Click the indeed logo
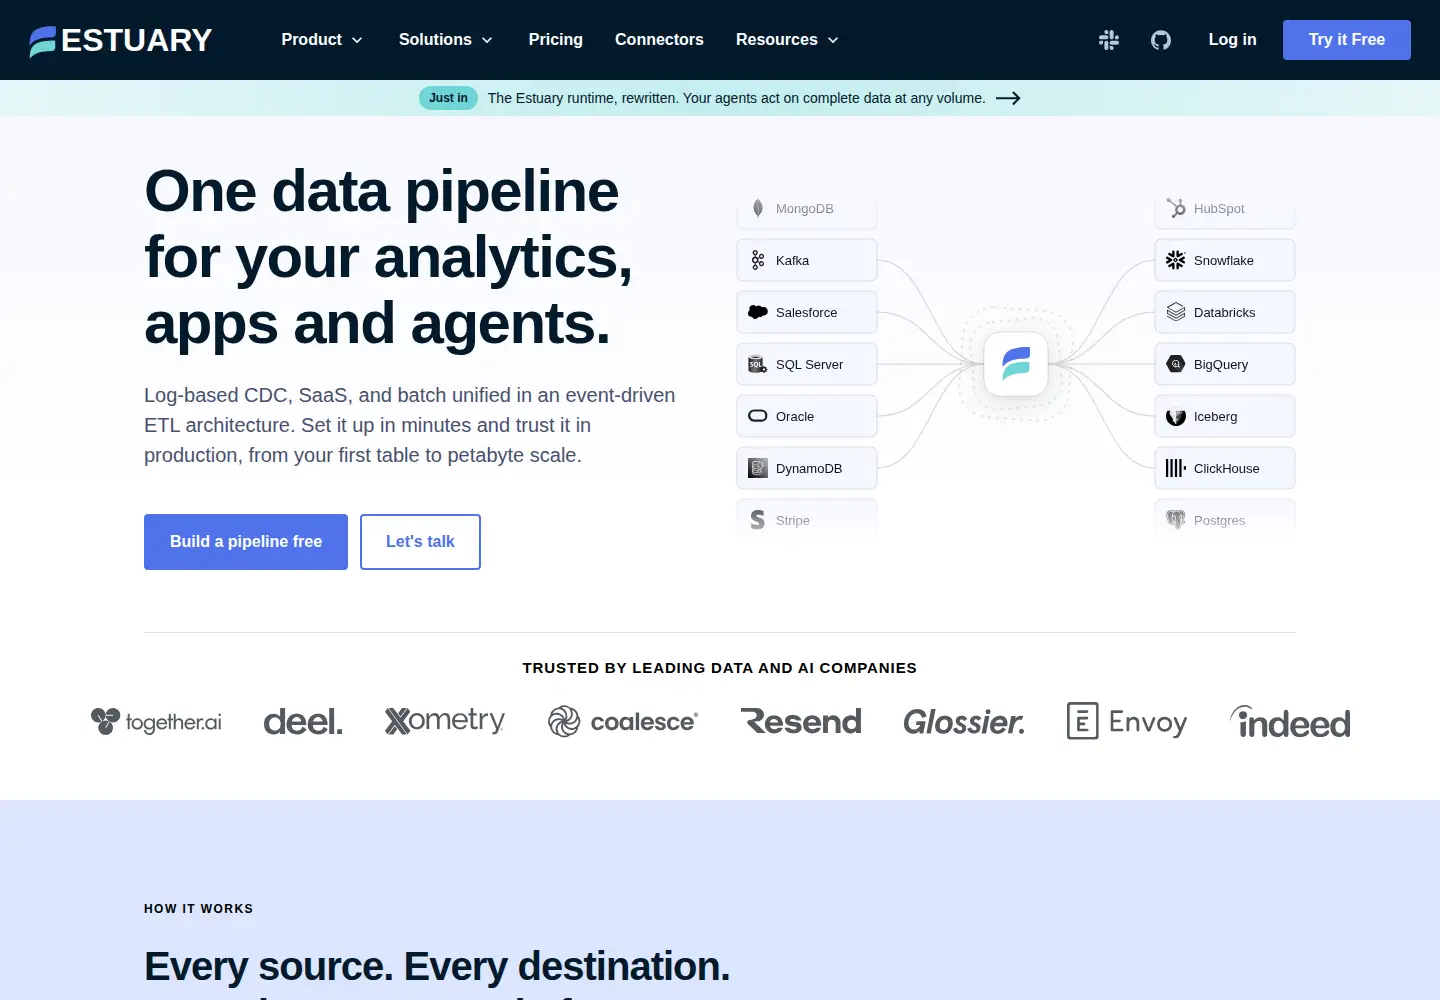1440x1000 pixels. pos(1290,722)
